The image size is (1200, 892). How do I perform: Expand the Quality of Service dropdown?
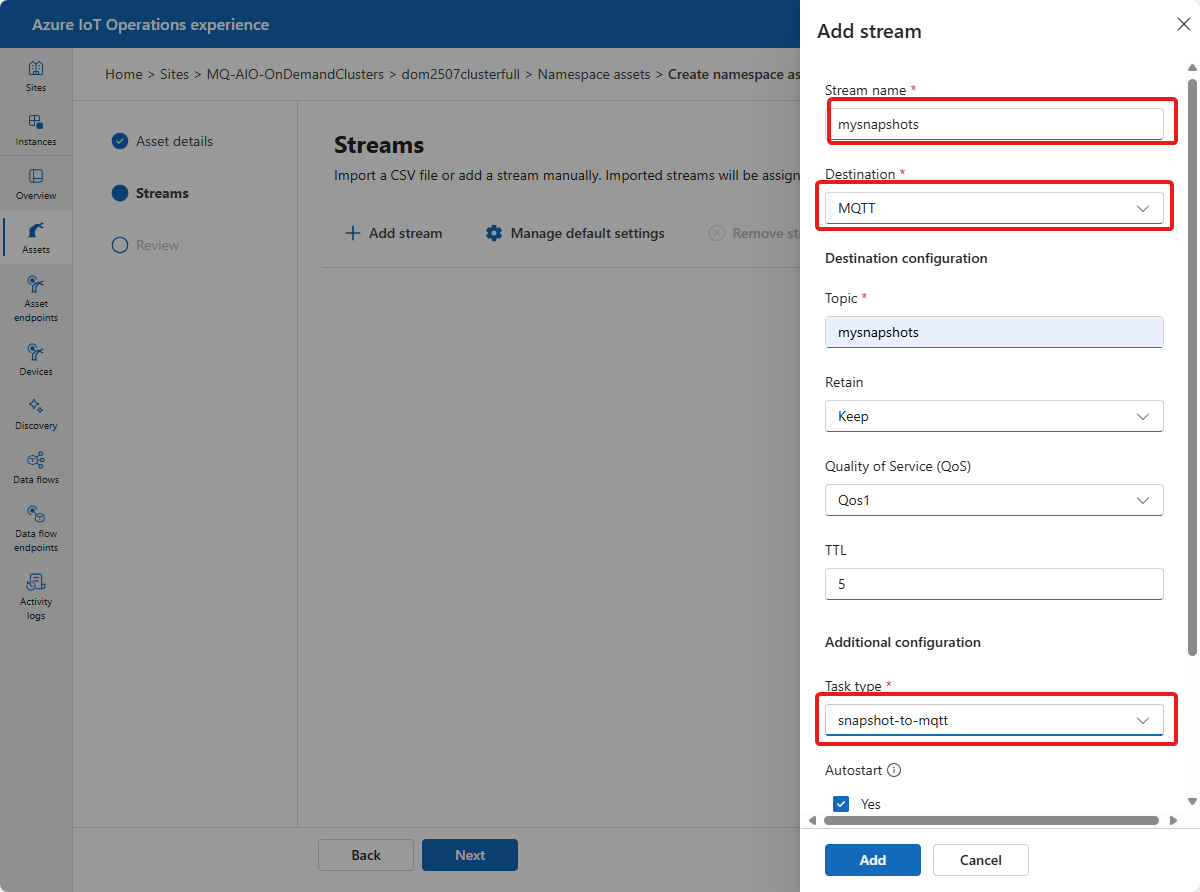(x=994, y=500)
